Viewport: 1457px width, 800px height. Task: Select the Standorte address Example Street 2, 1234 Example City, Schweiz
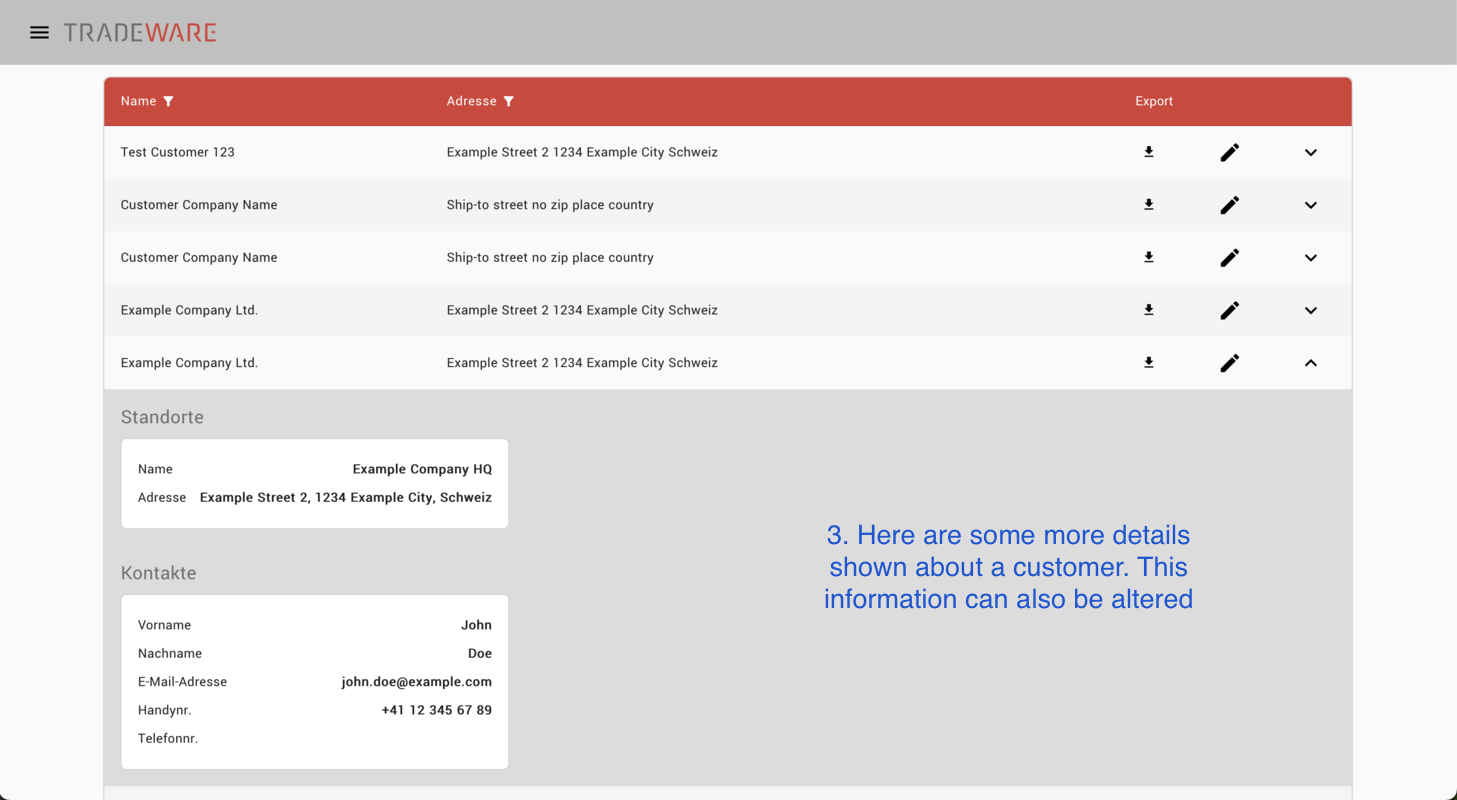346,497
